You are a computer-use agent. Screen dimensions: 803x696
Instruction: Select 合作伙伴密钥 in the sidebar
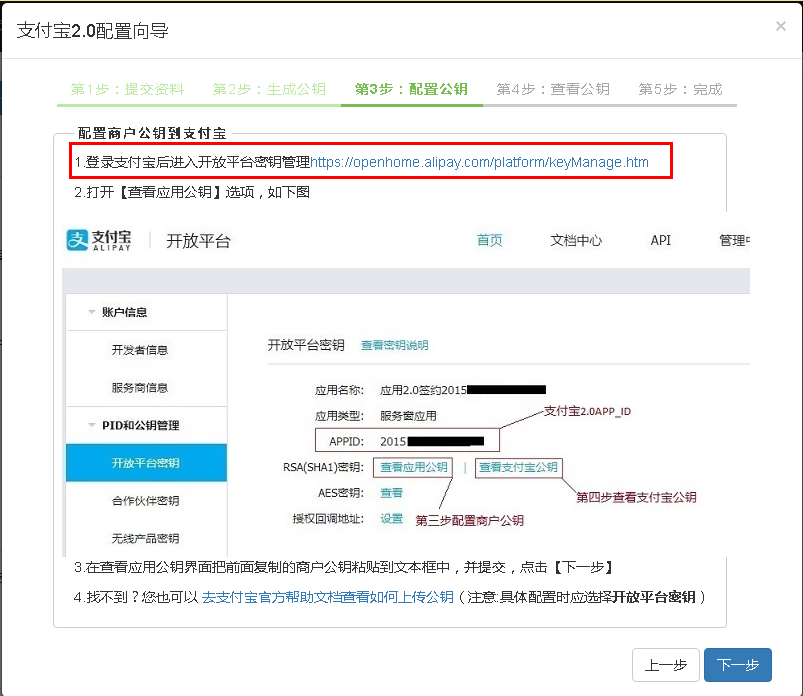click(145, 500)
